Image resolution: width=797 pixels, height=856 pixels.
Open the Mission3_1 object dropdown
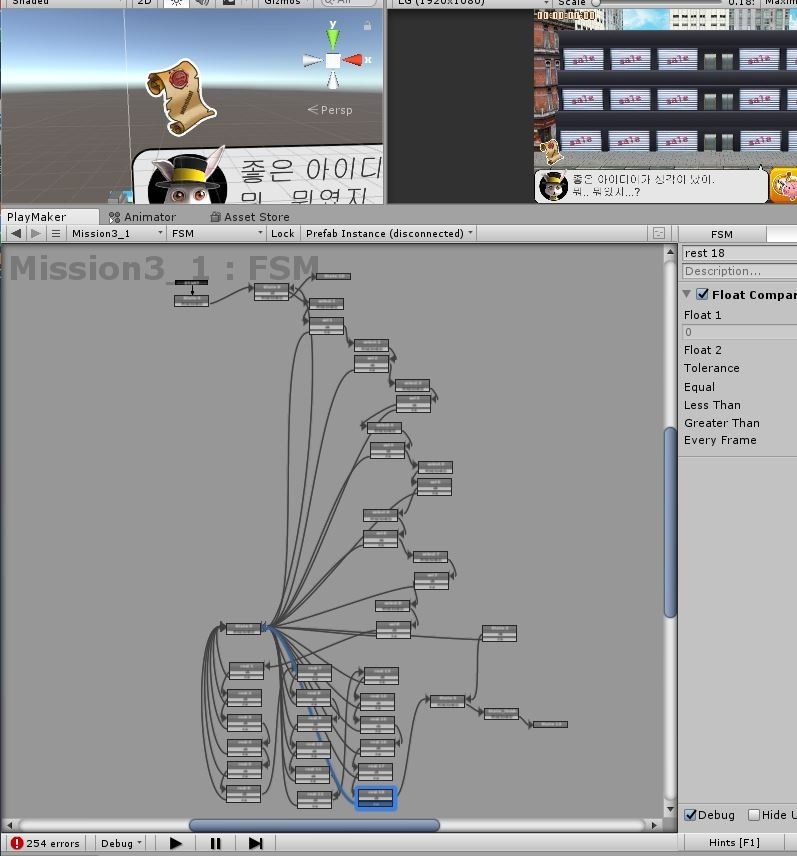117,234
